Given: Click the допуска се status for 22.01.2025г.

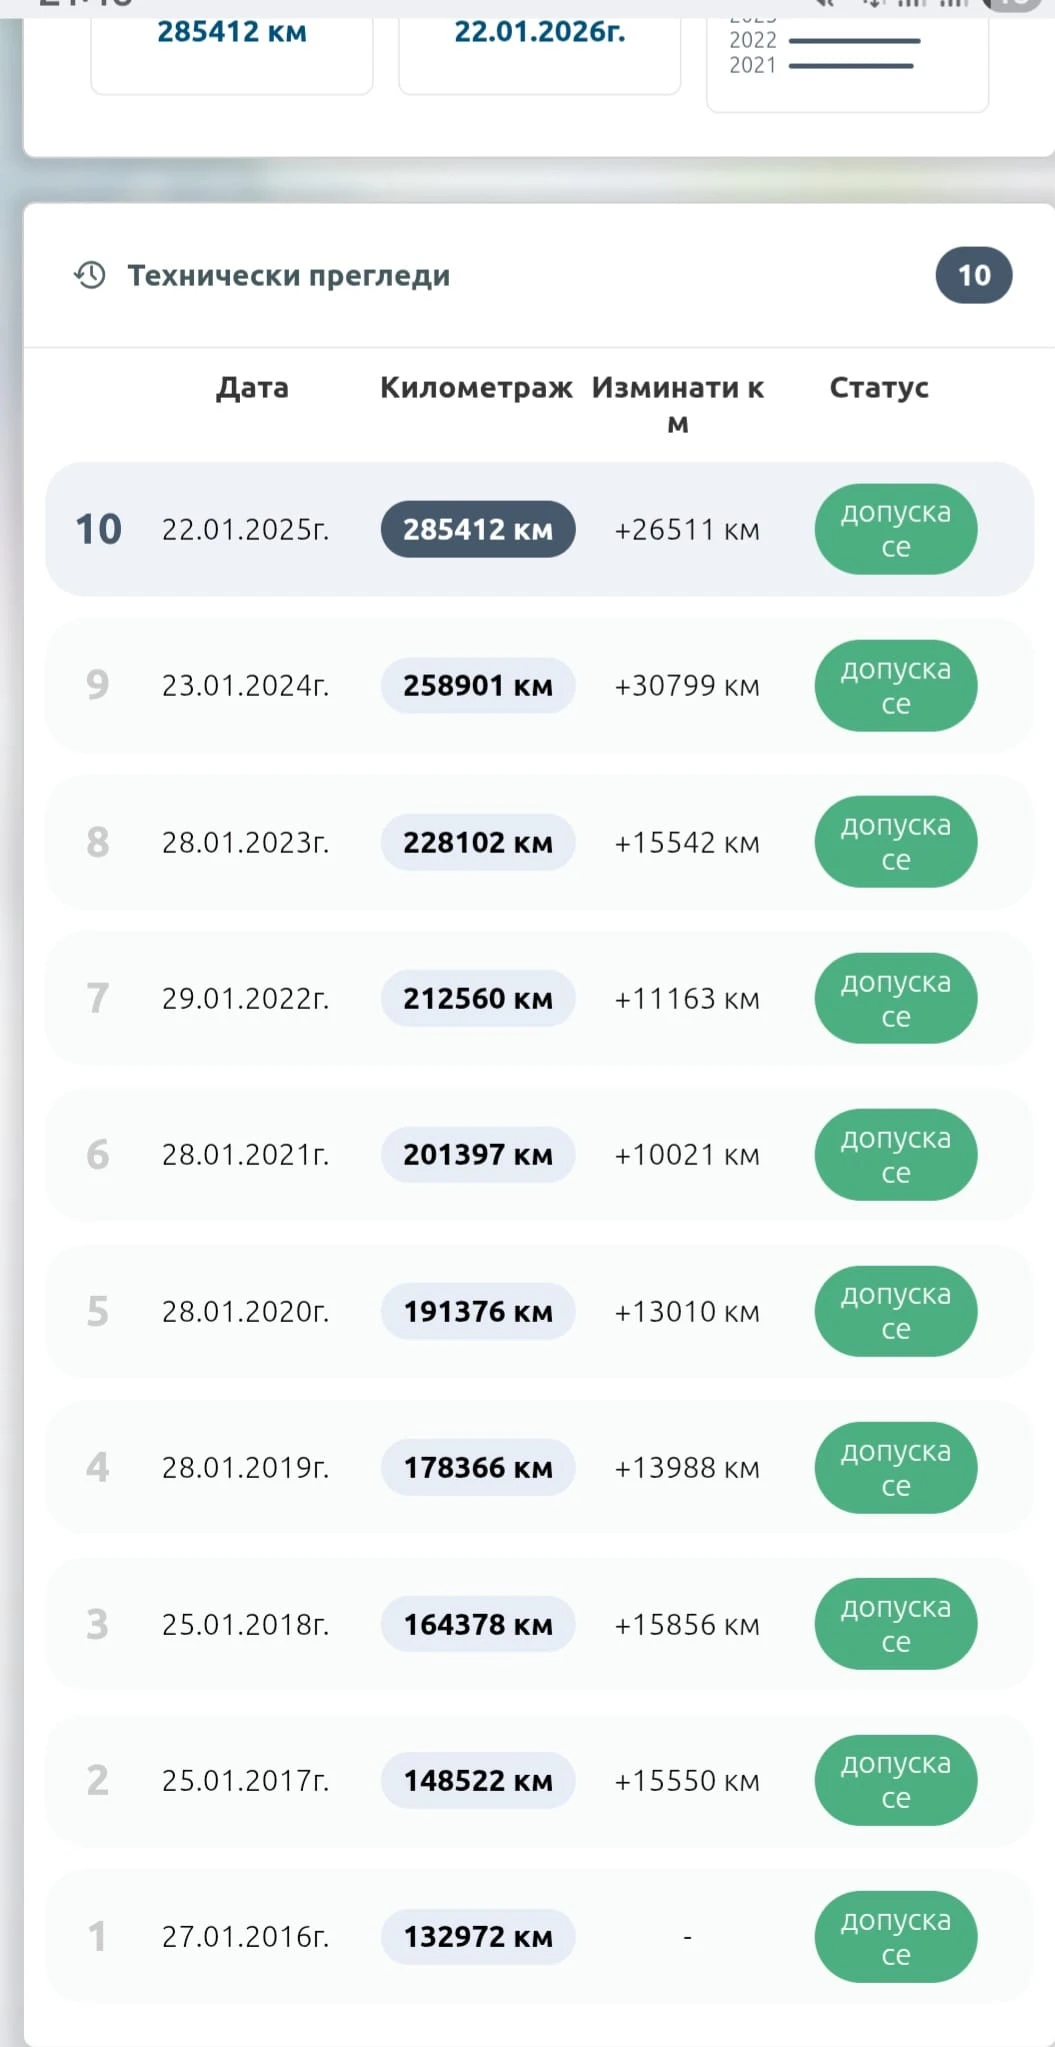Looking at the screenshot, I should (x=895, y=529).
